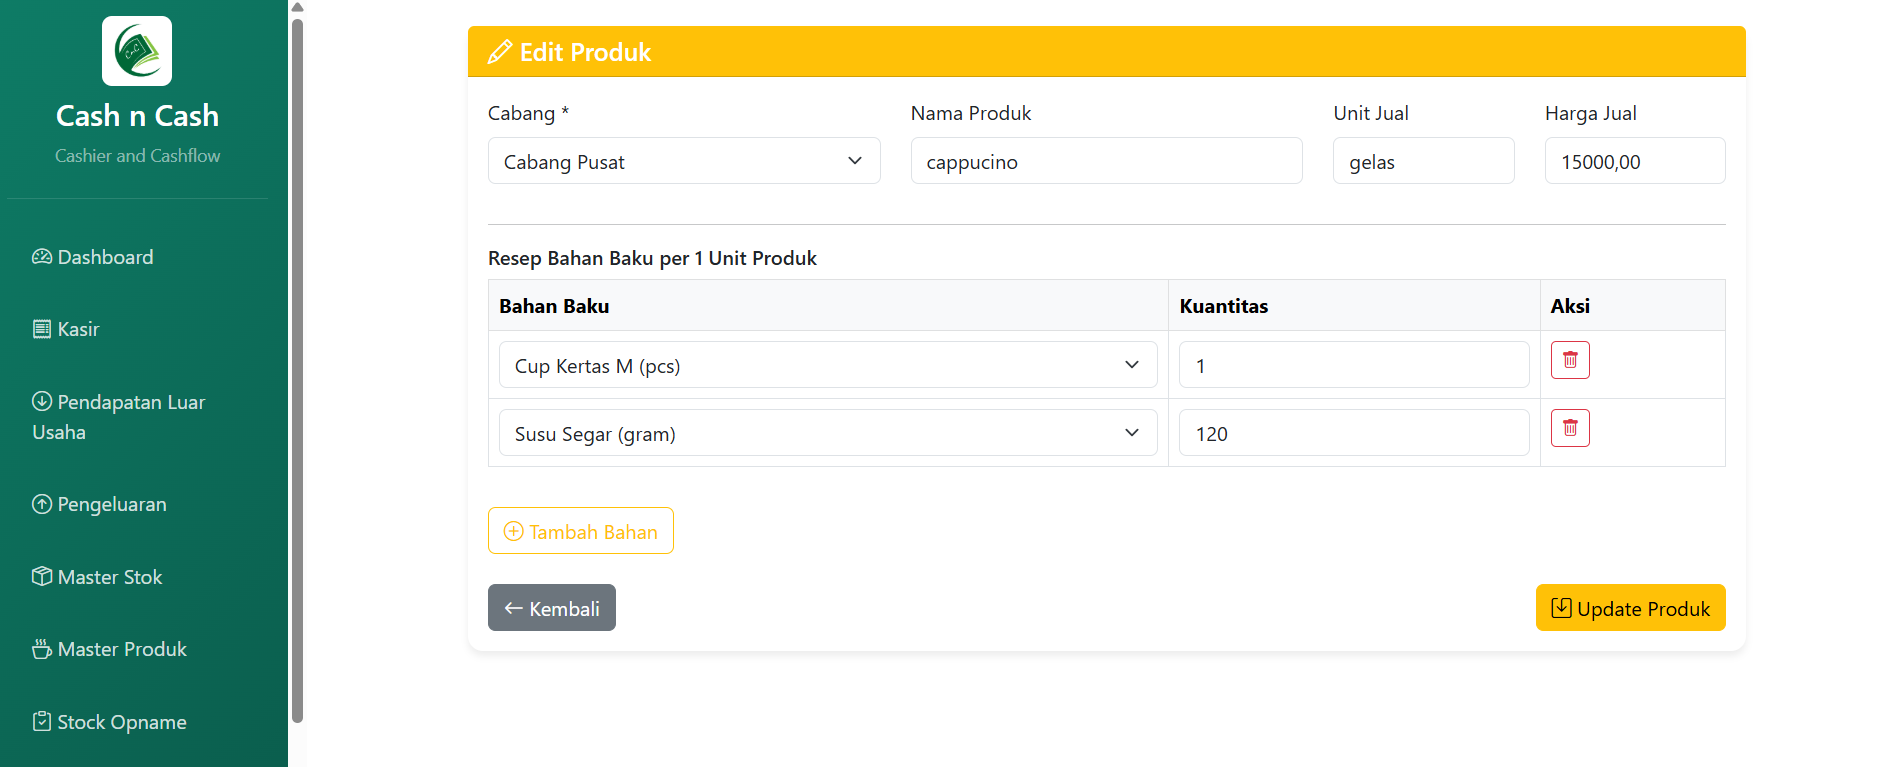Open Dashboard from the sidebar
The image size is (1877, 767).
tap(93, 257)
